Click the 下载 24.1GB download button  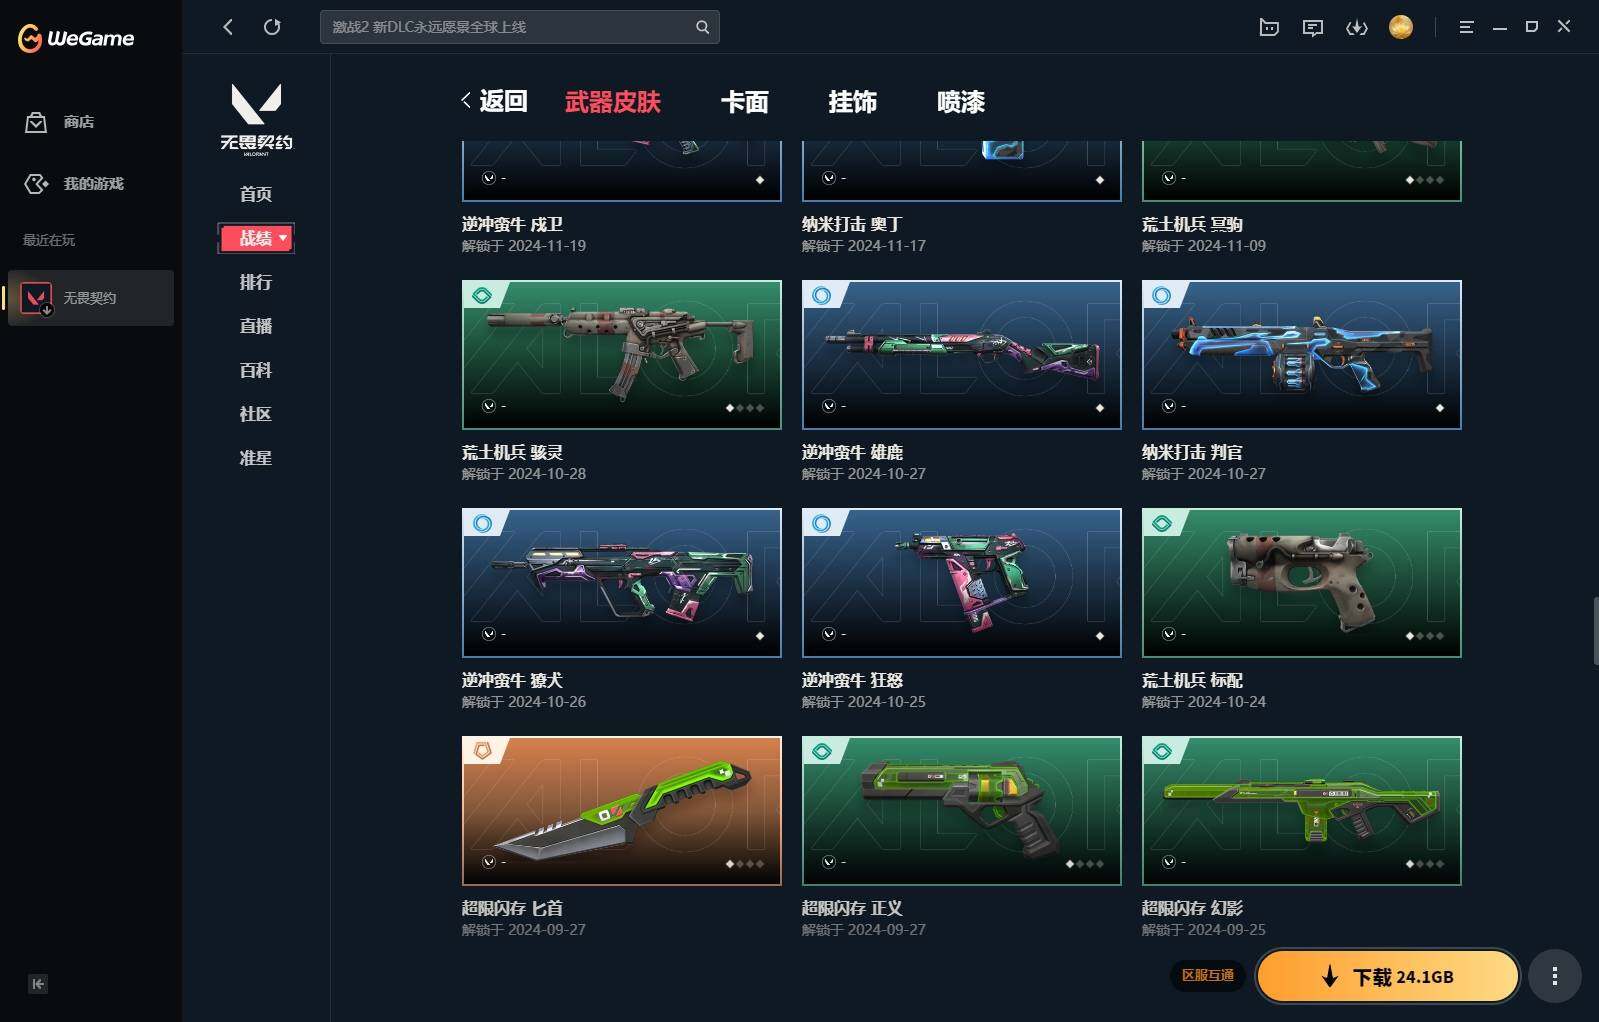(x=1388, y=976)
